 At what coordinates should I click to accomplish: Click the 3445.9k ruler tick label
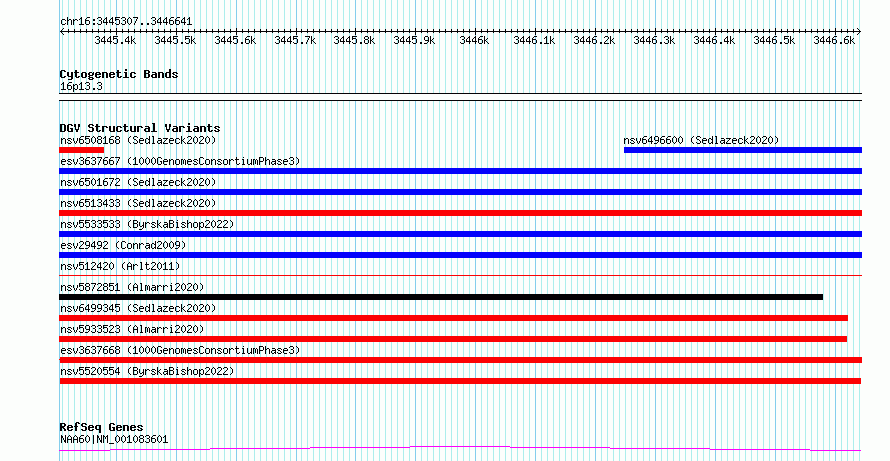414,40
